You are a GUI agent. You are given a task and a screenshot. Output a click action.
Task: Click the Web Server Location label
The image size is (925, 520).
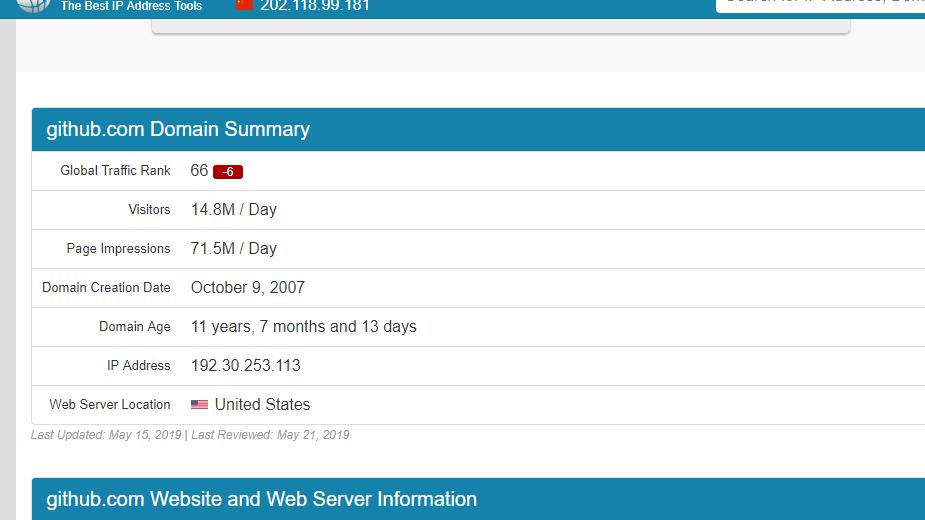(x=110, y=405)
